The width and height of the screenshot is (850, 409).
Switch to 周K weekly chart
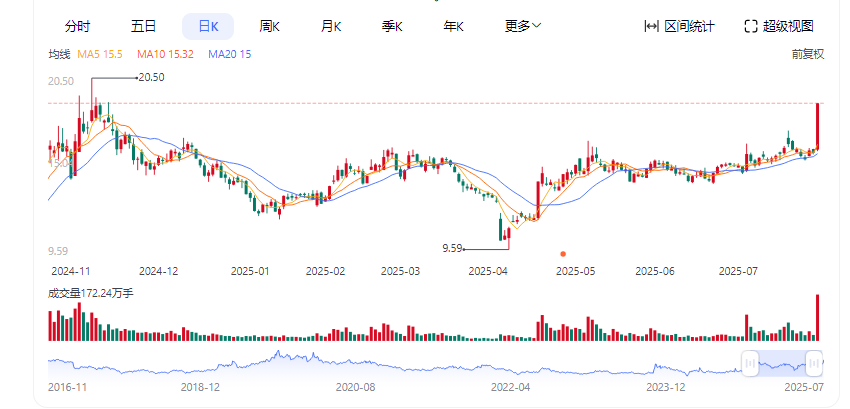click(x=269, y=26)
